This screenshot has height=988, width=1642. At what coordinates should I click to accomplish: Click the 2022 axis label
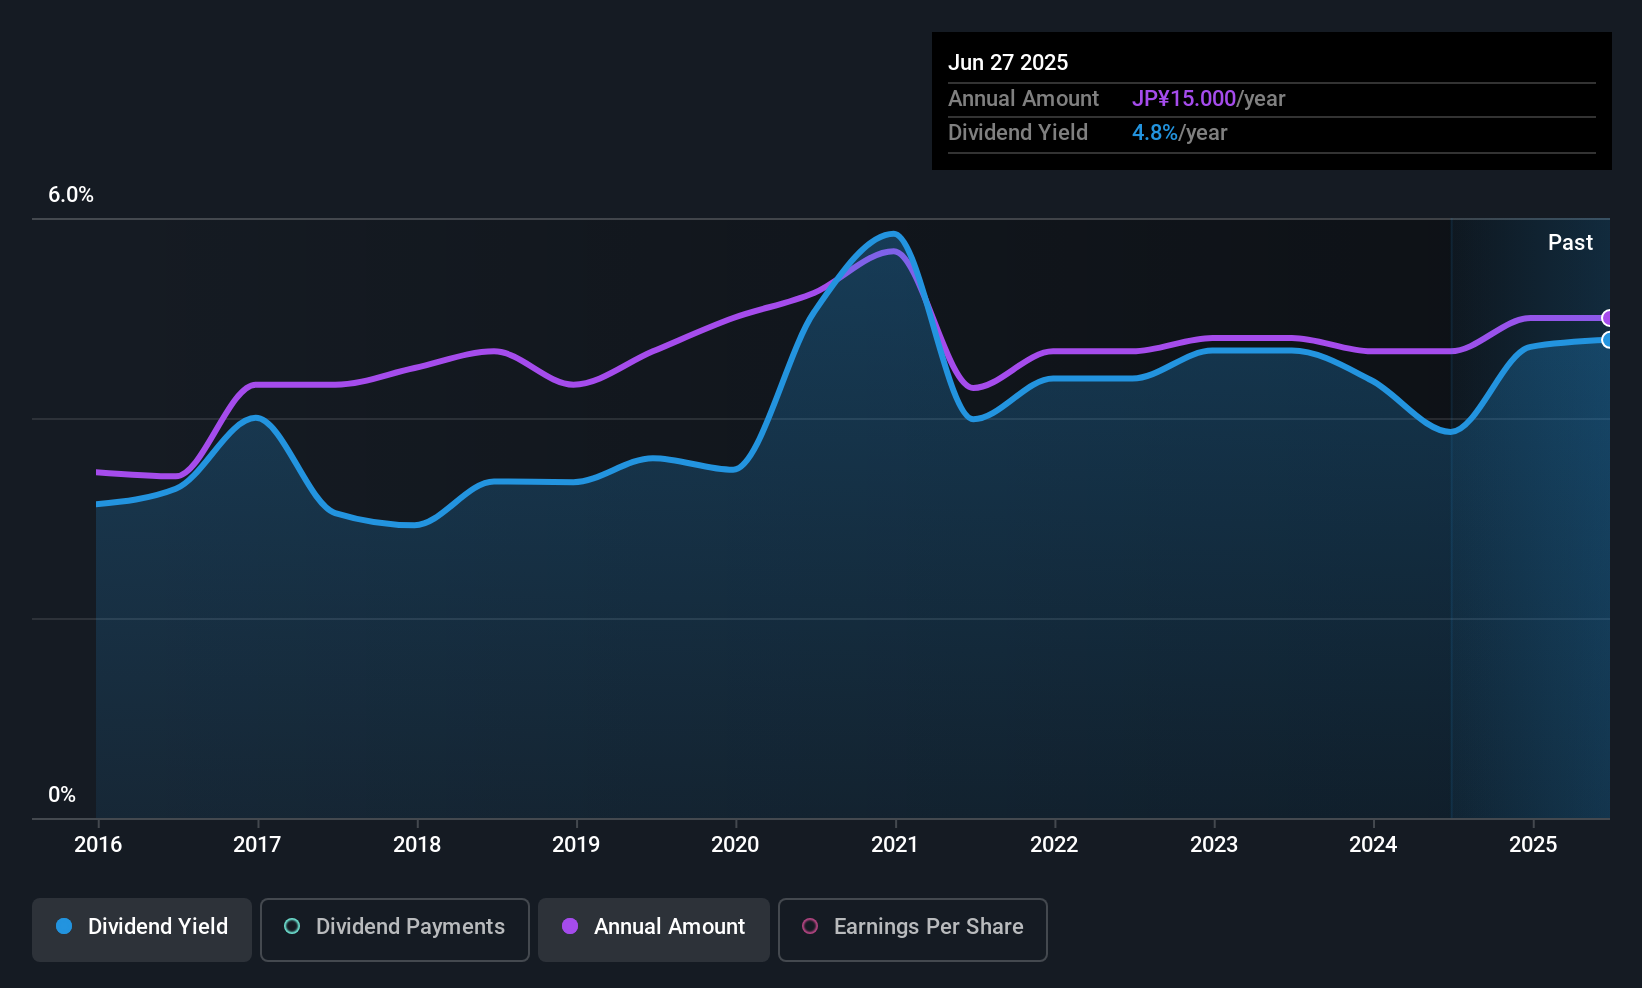click(1054, 844)
